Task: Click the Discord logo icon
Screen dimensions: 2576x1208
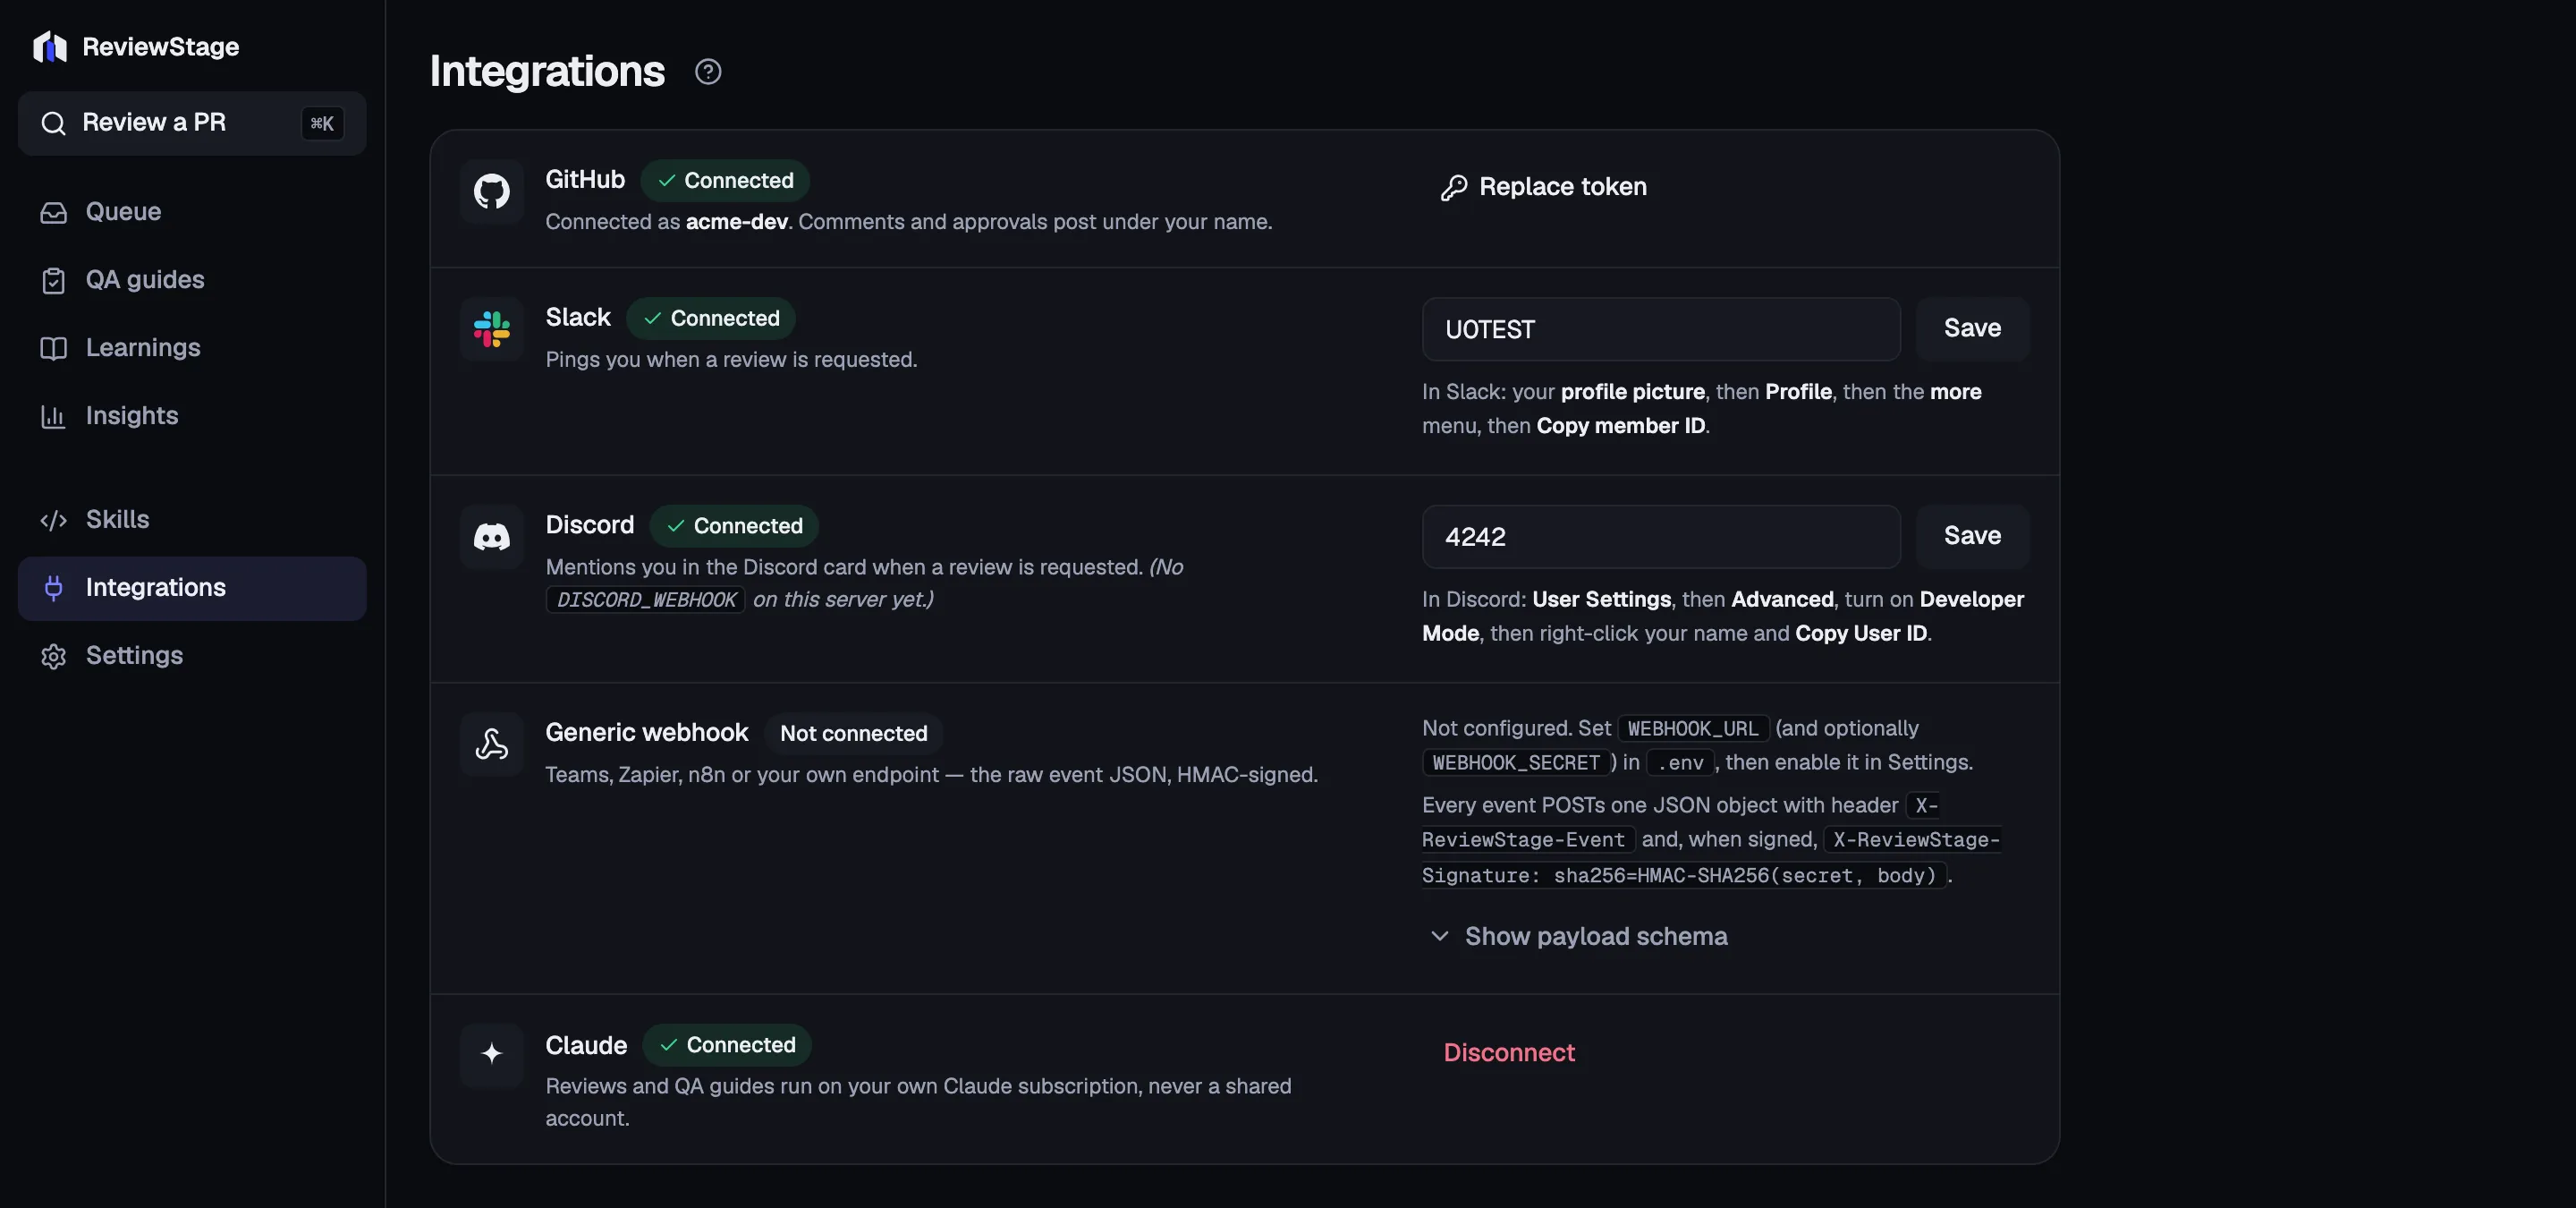Action: pyautogui.click(x=491, y=537)
